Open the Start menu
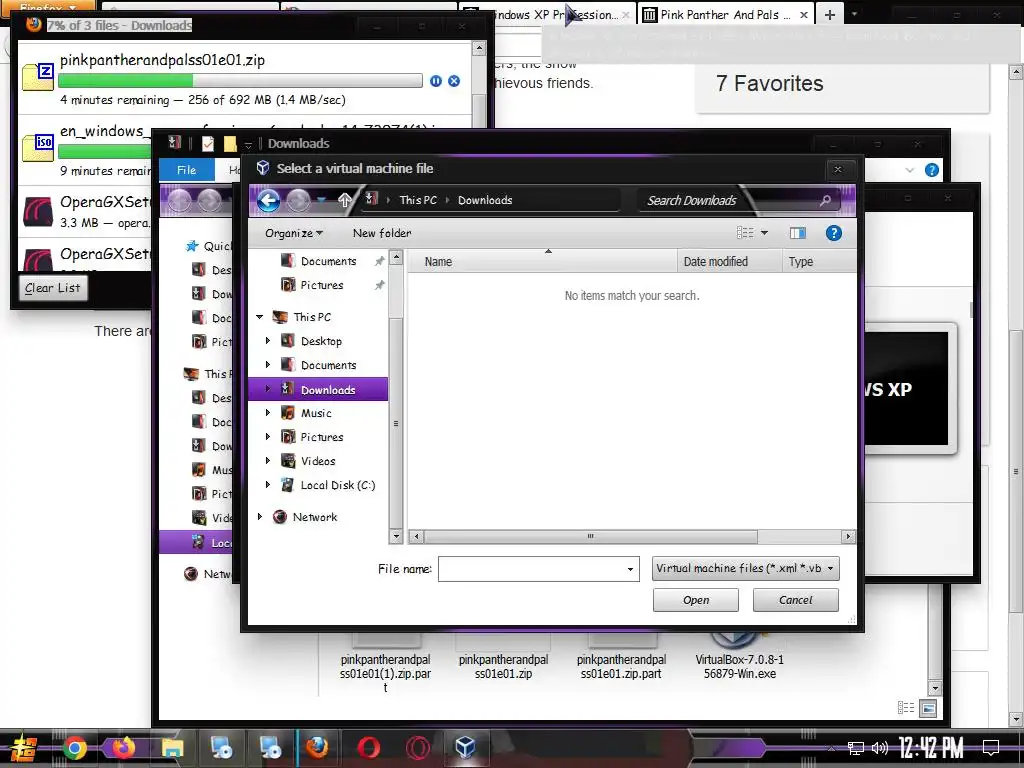The height and width of the screenshot is (768, 1024). pyautogui.click(x=24, y=748)
